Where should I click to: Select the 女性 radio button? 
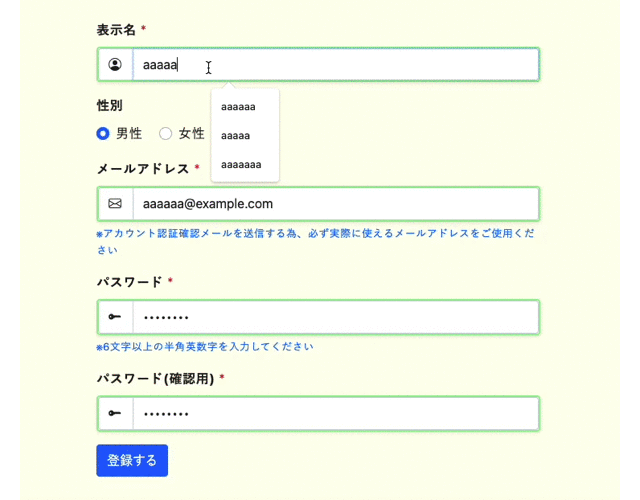pos(165,133)
